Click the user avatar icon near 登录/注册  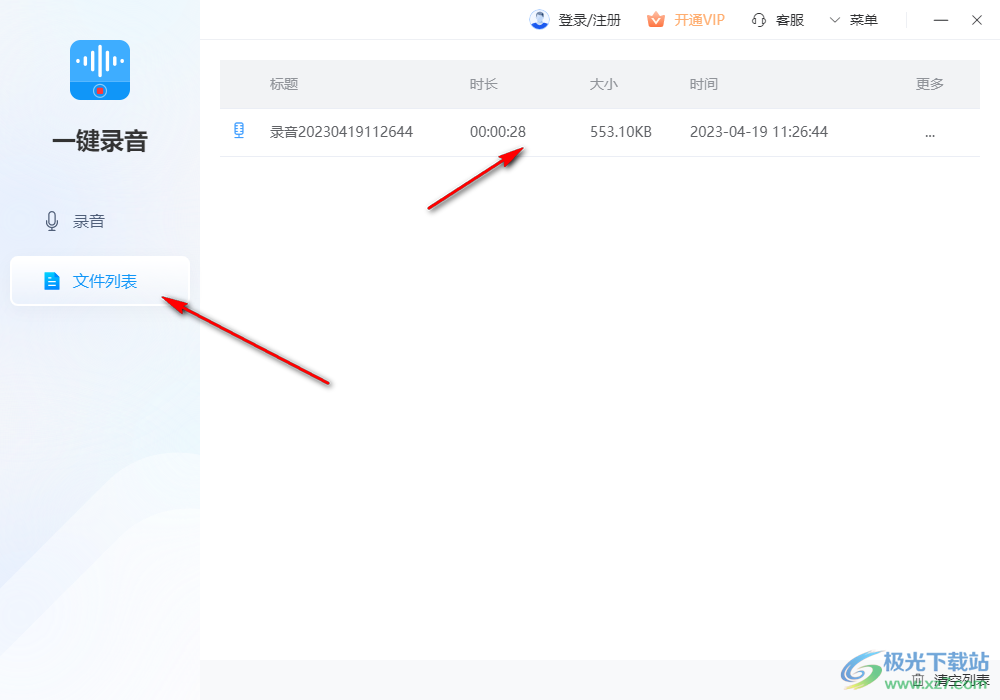(x=539, y=19)
